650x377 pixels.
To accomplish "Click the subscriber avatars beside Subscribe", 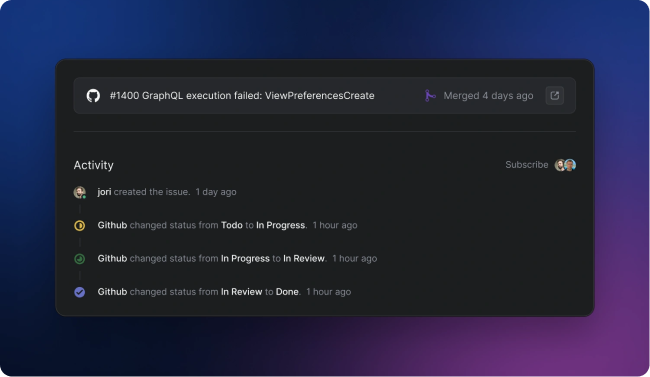I will 565,165.
